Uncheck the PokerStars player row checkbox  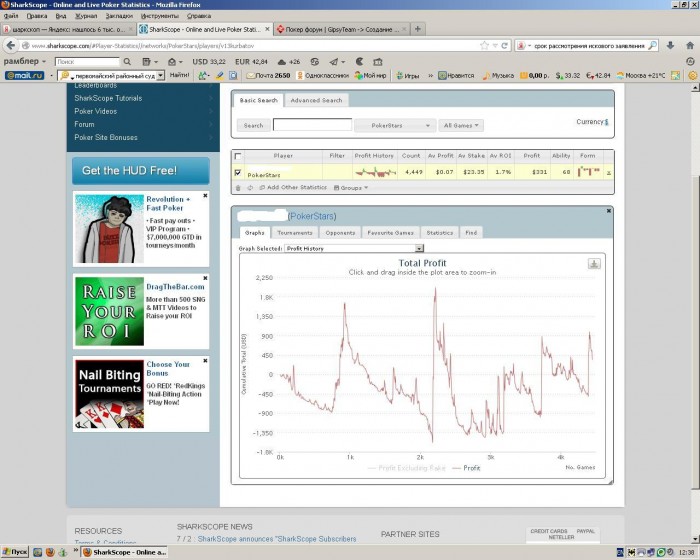238,172
